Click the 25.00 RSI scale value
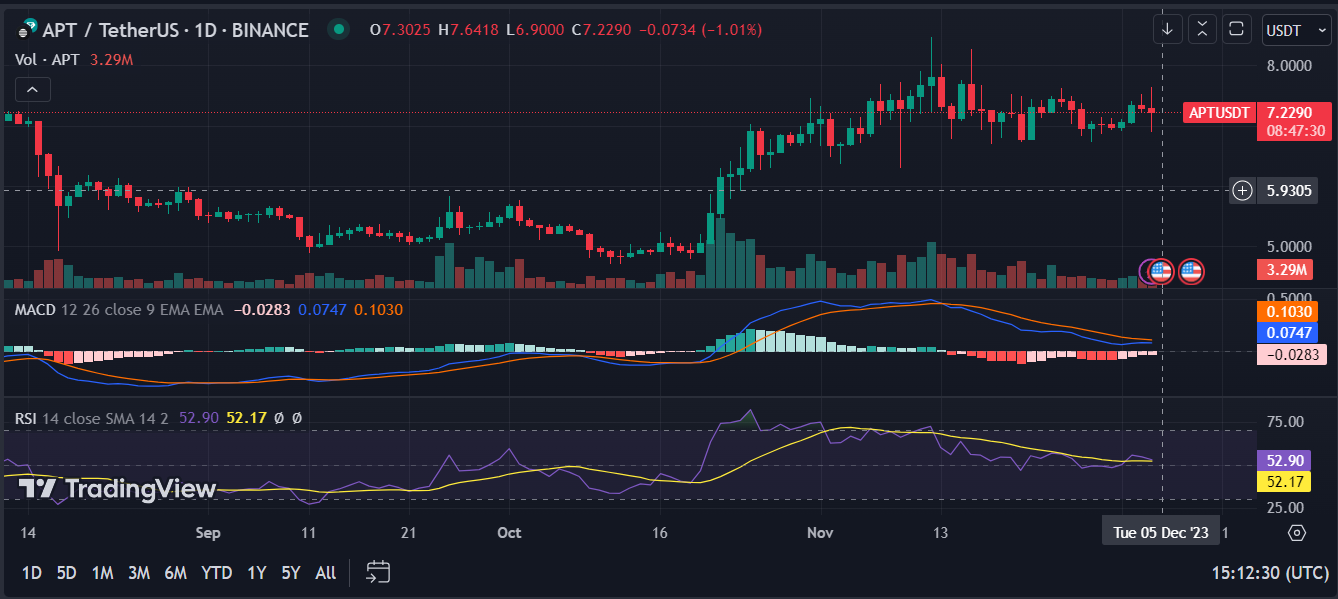Viewport: 1338px width, 599px height. (1285, 508)
